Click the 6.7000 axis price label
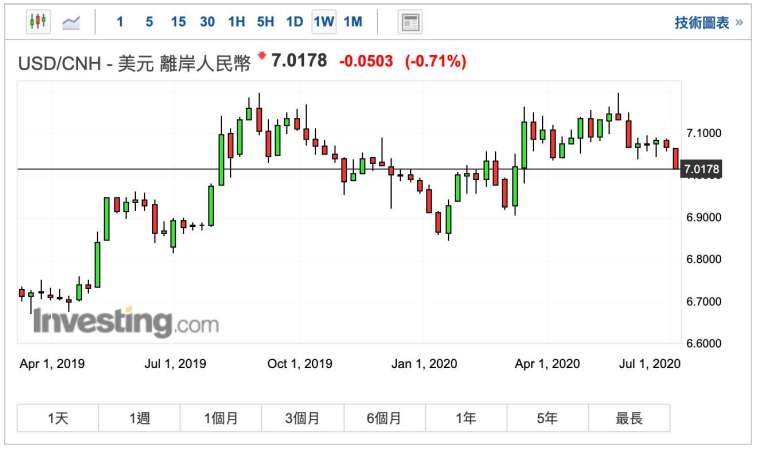 pos(704,302)
